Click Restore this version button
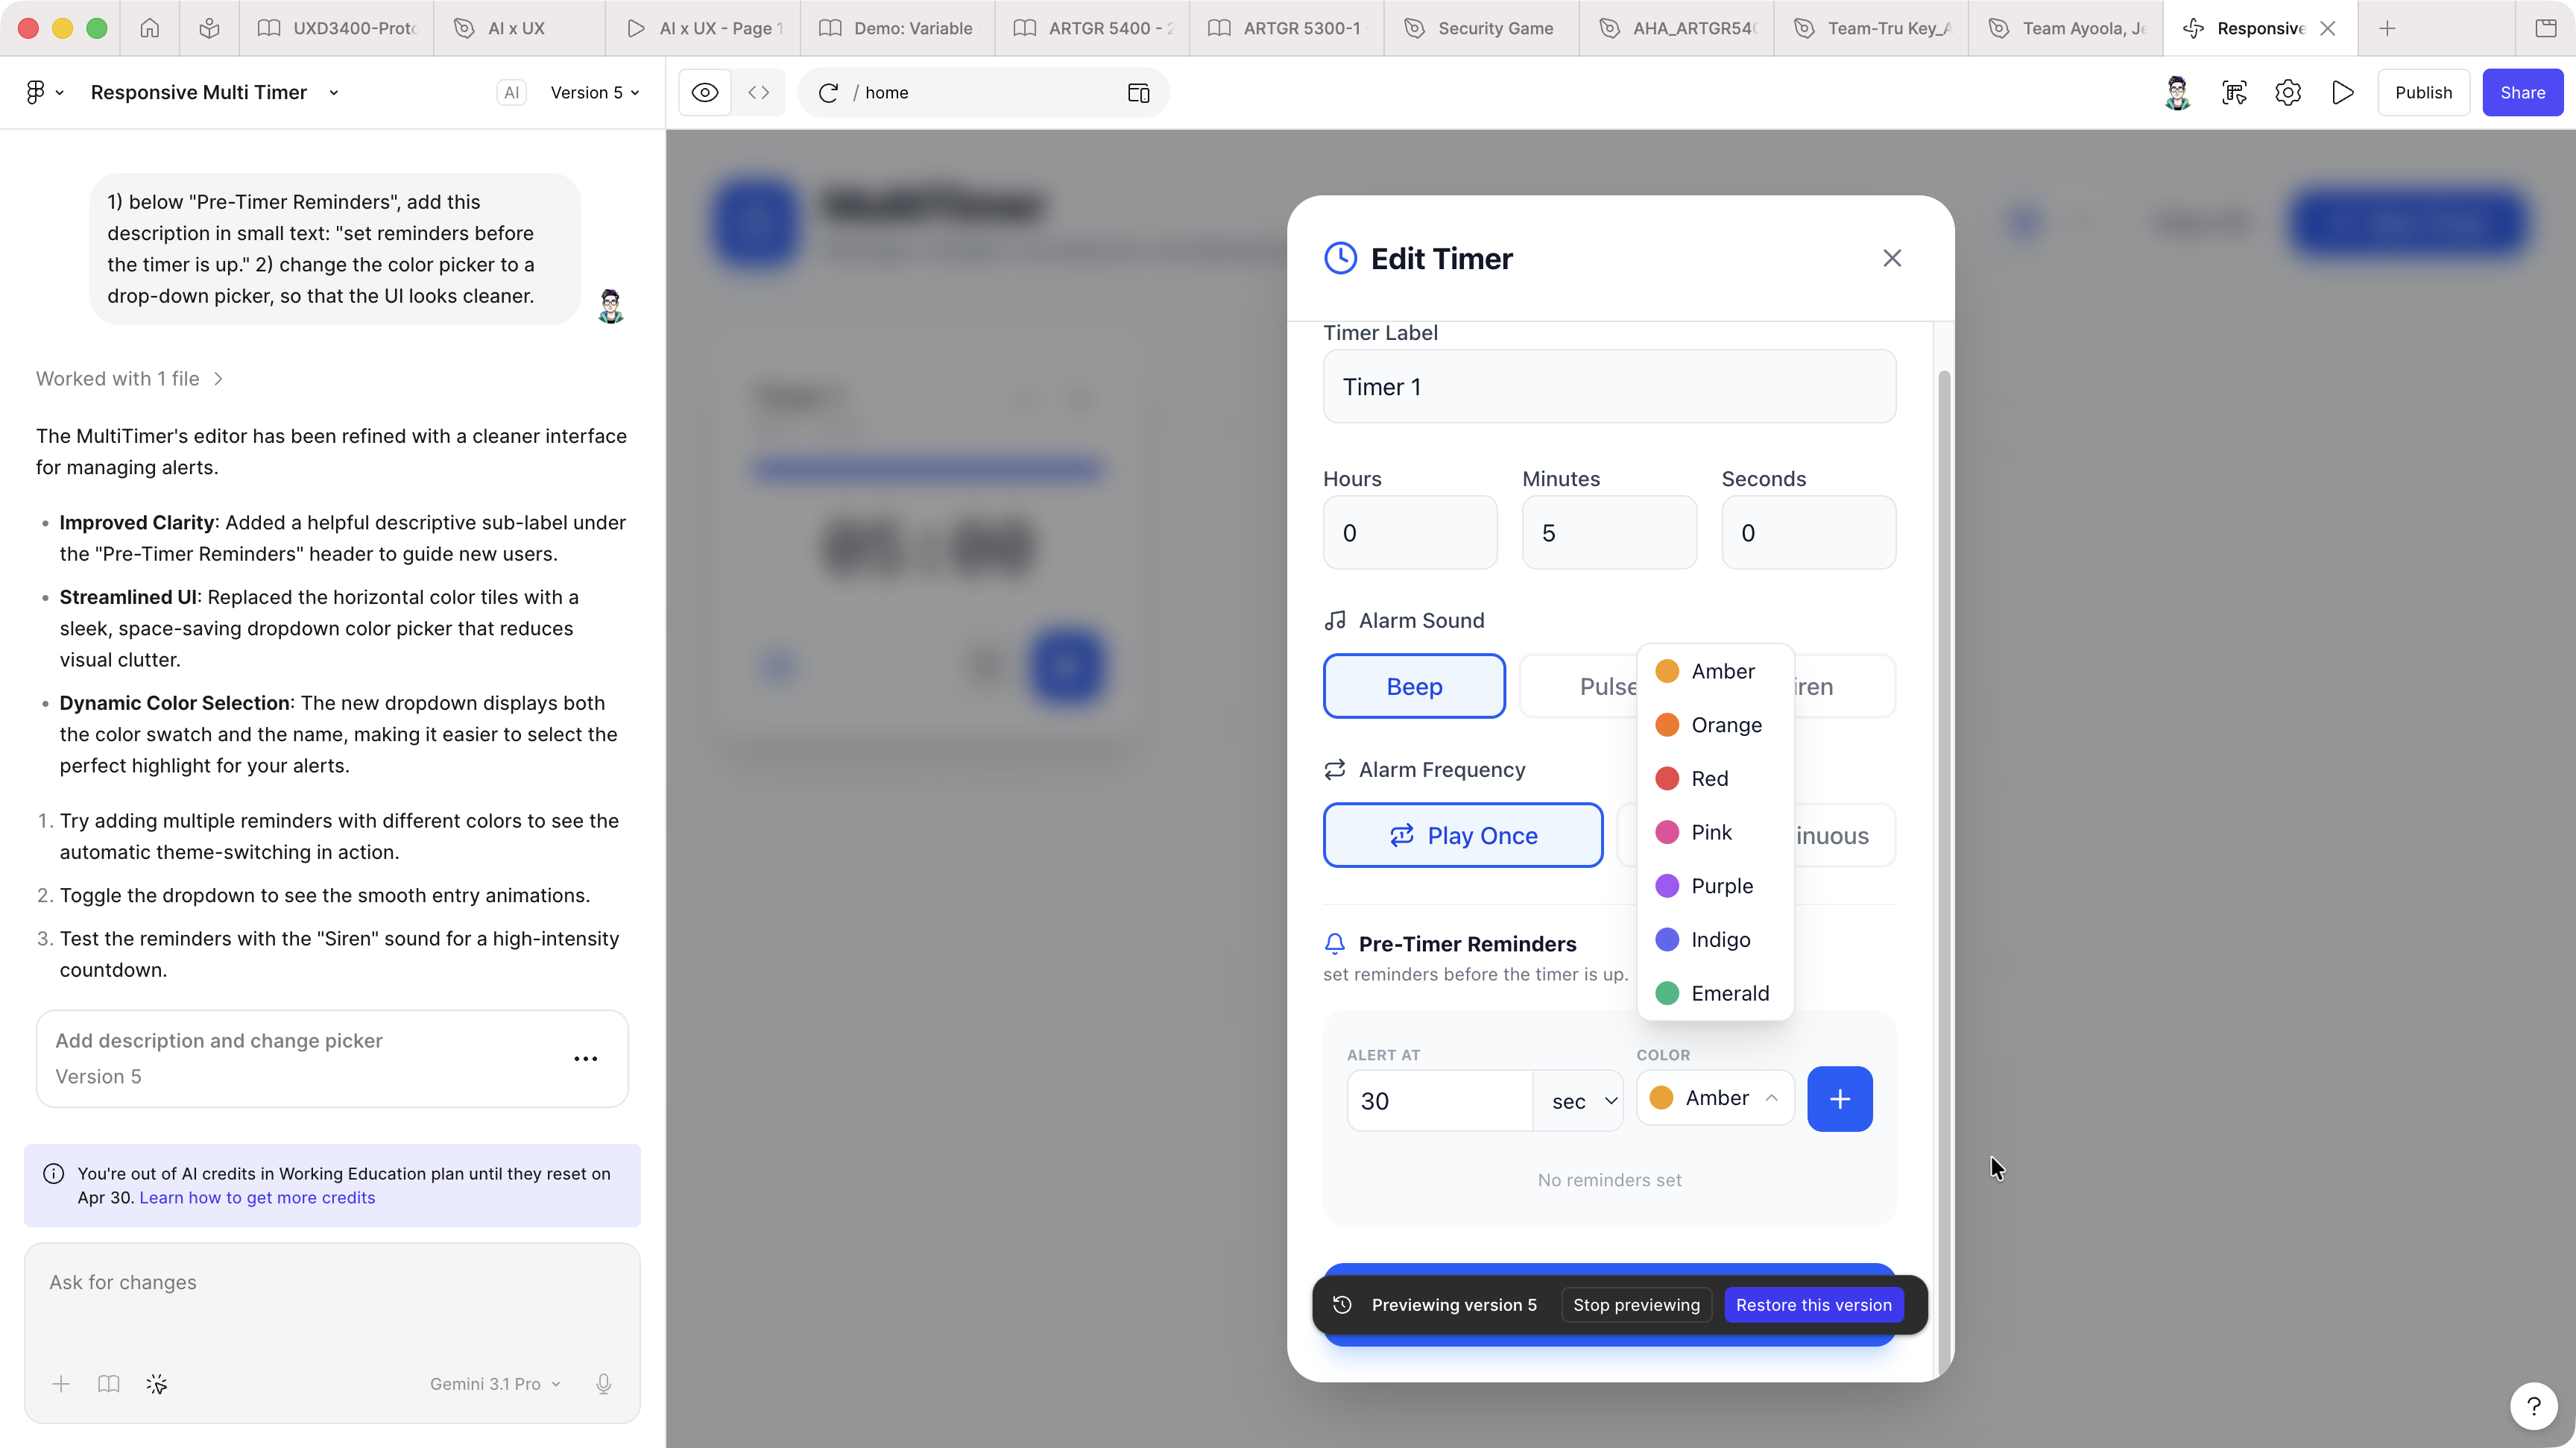Image resolution: width=2576 pixels, height=1448 pixels. tap(1813, 1304)
